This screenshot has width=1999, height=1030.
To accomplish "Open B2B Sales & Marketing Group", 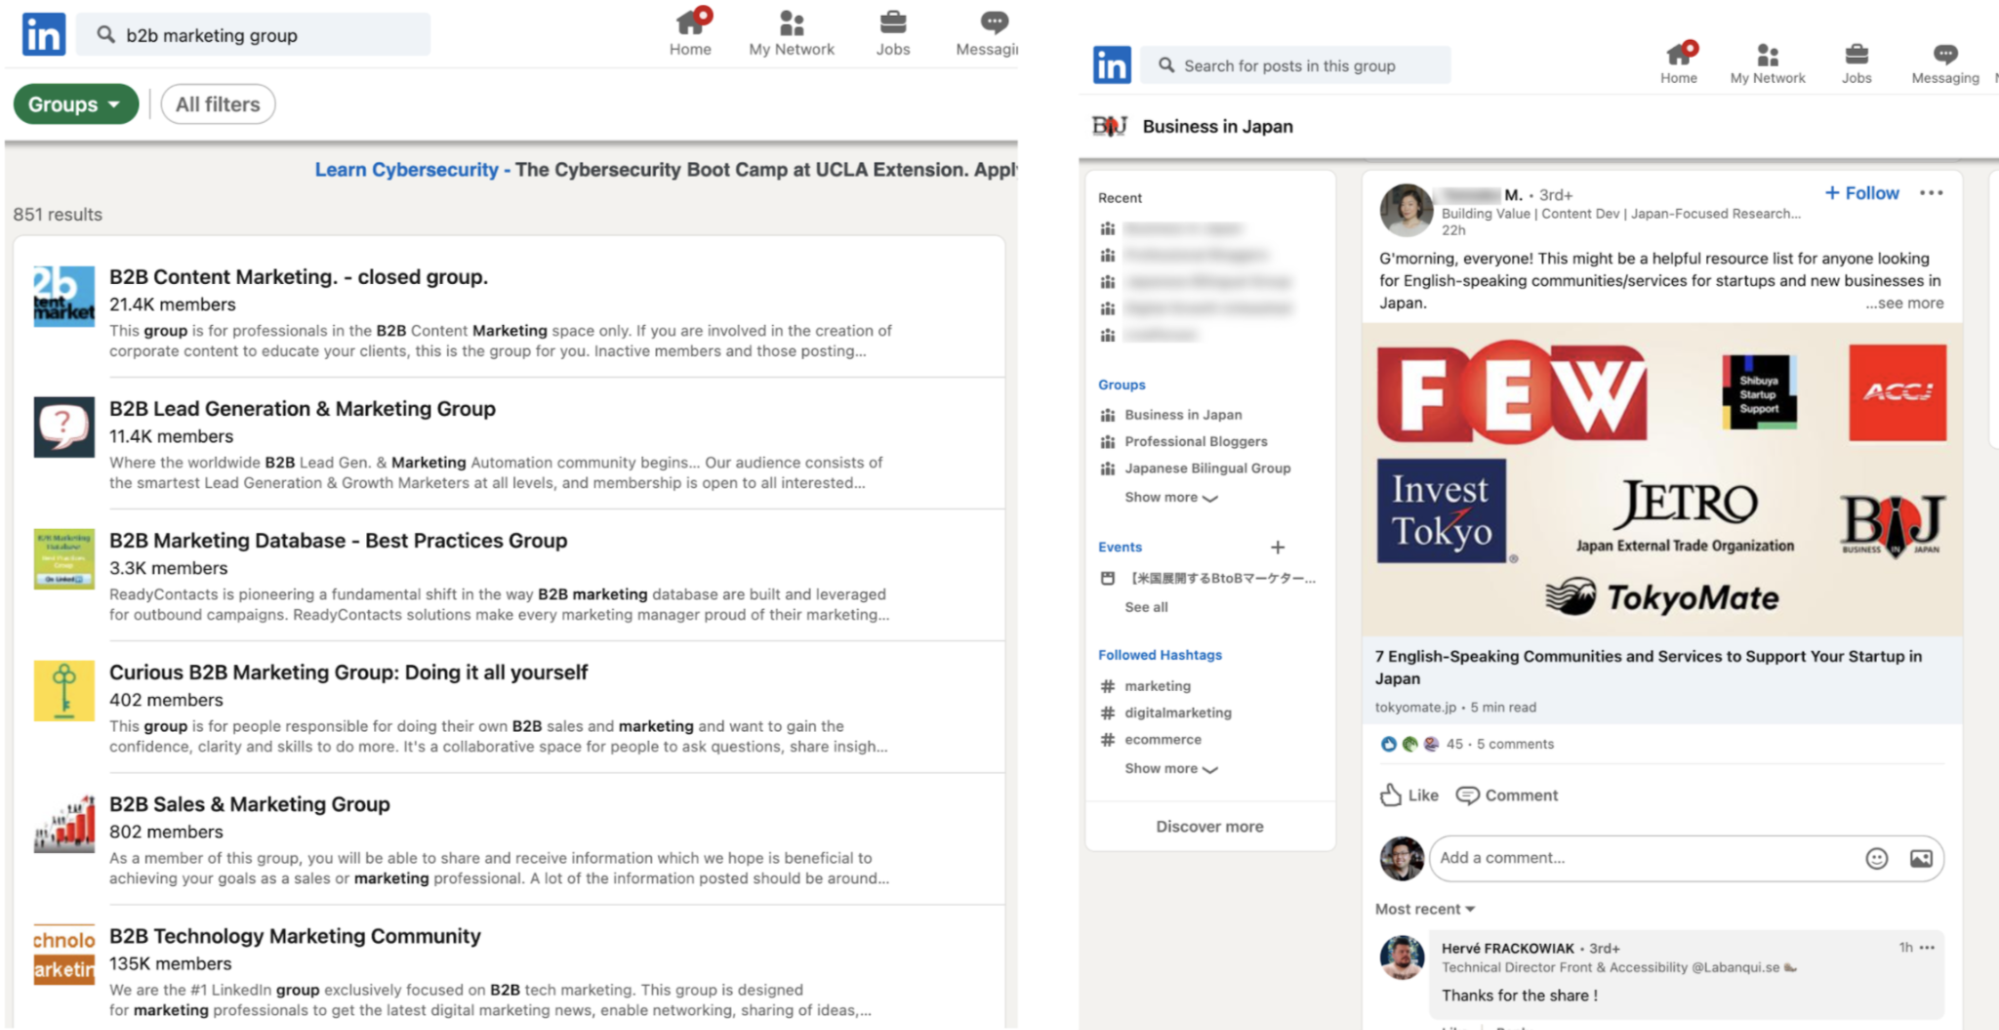I will [x=249, y=804].
